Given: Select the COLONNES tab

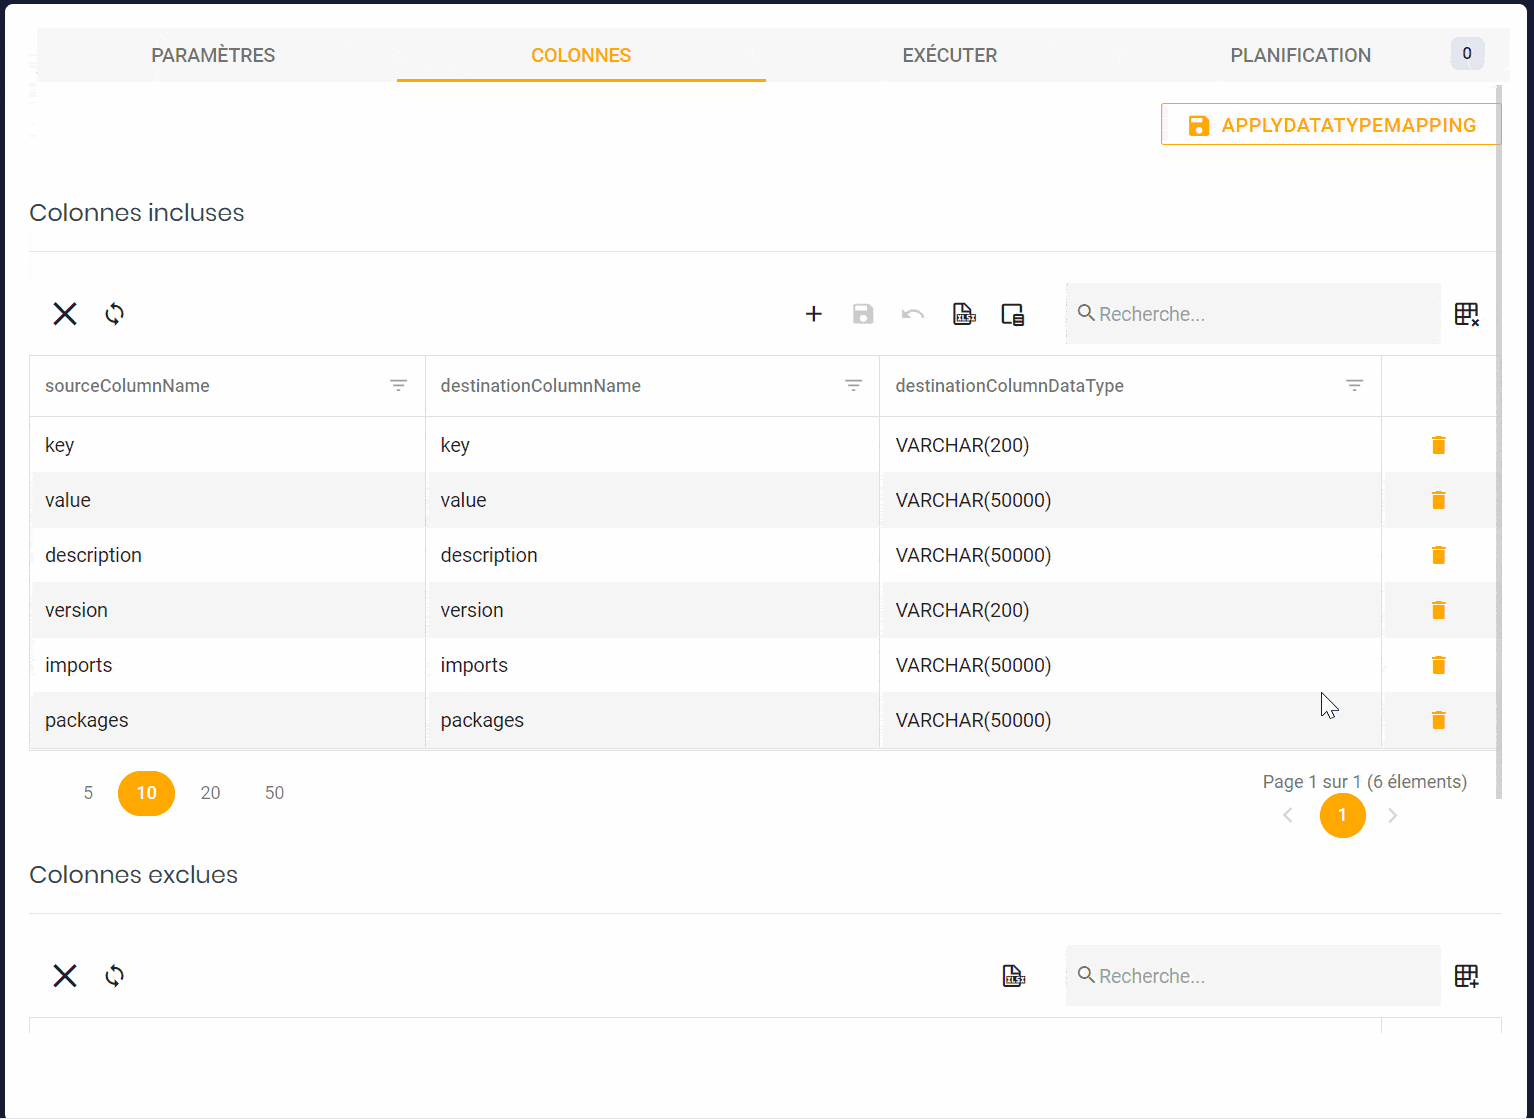Looking at the screenshot, I should (581, 55).
